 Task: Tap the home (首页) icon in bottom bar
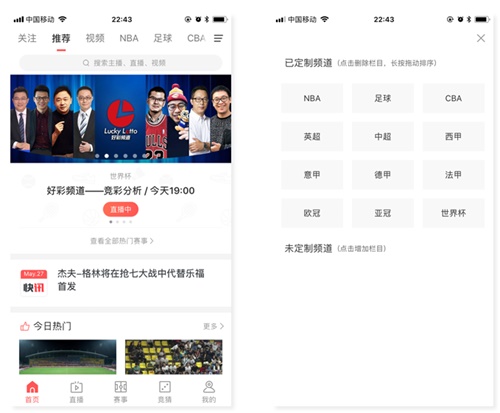(32, 387)
